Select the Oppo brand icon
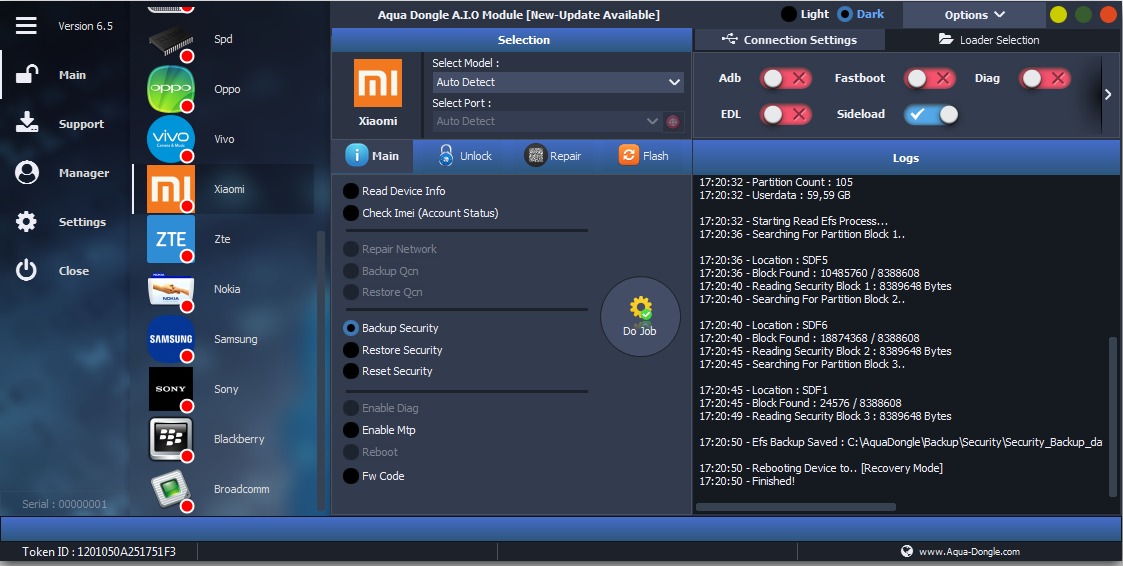 [x=171, y=89]
